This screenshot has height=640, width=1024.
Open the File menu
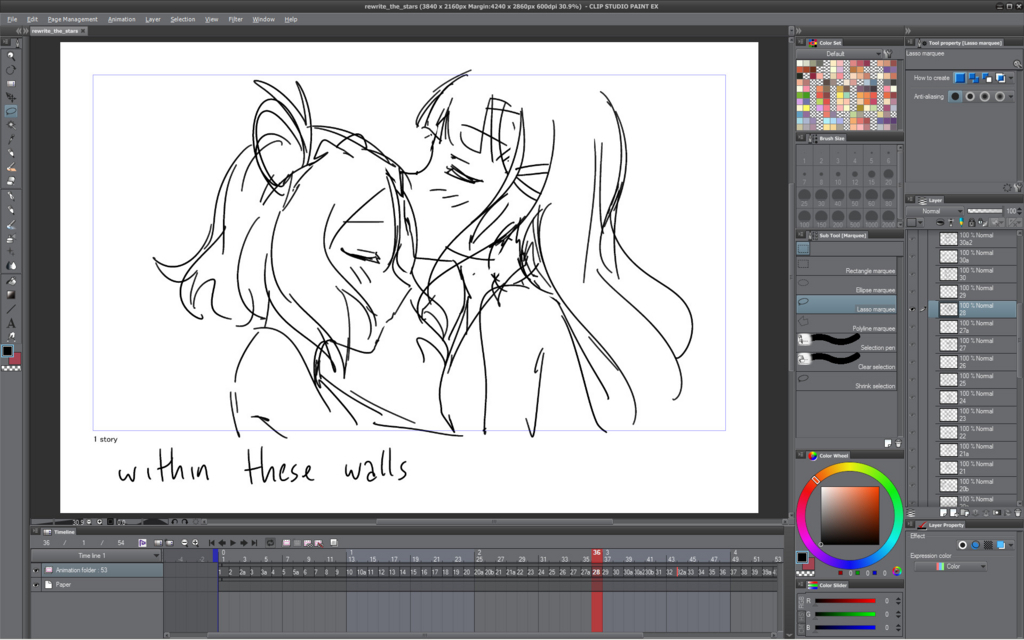click(x=12, y=19)
